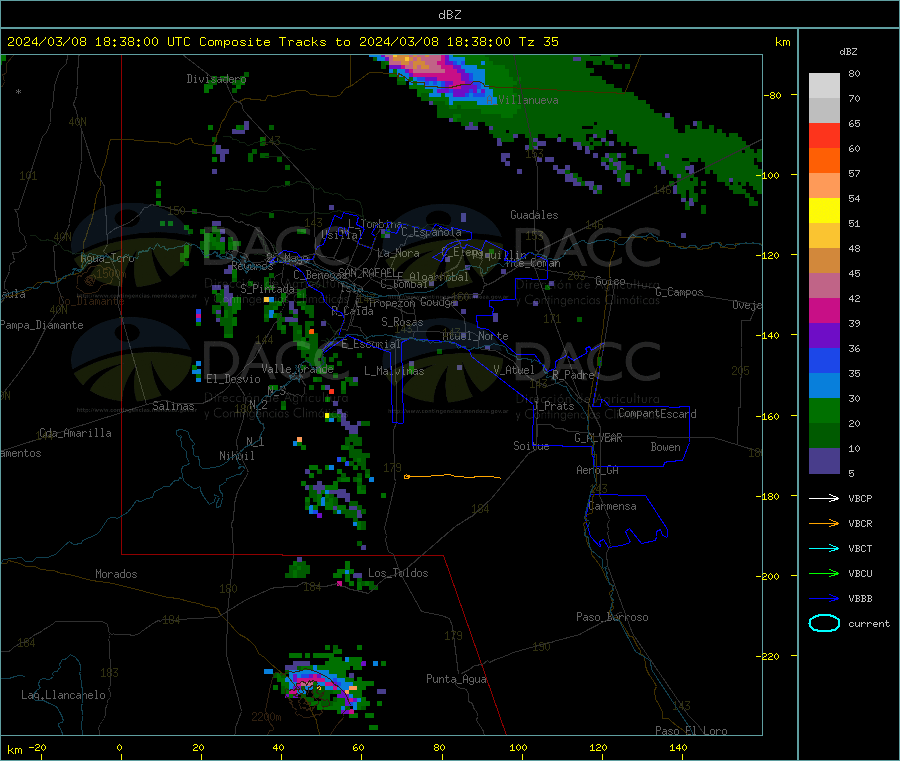900x761 pixels.
Task: Click the 'S_Pintada' map label
Action: click(x=267, y=289)
